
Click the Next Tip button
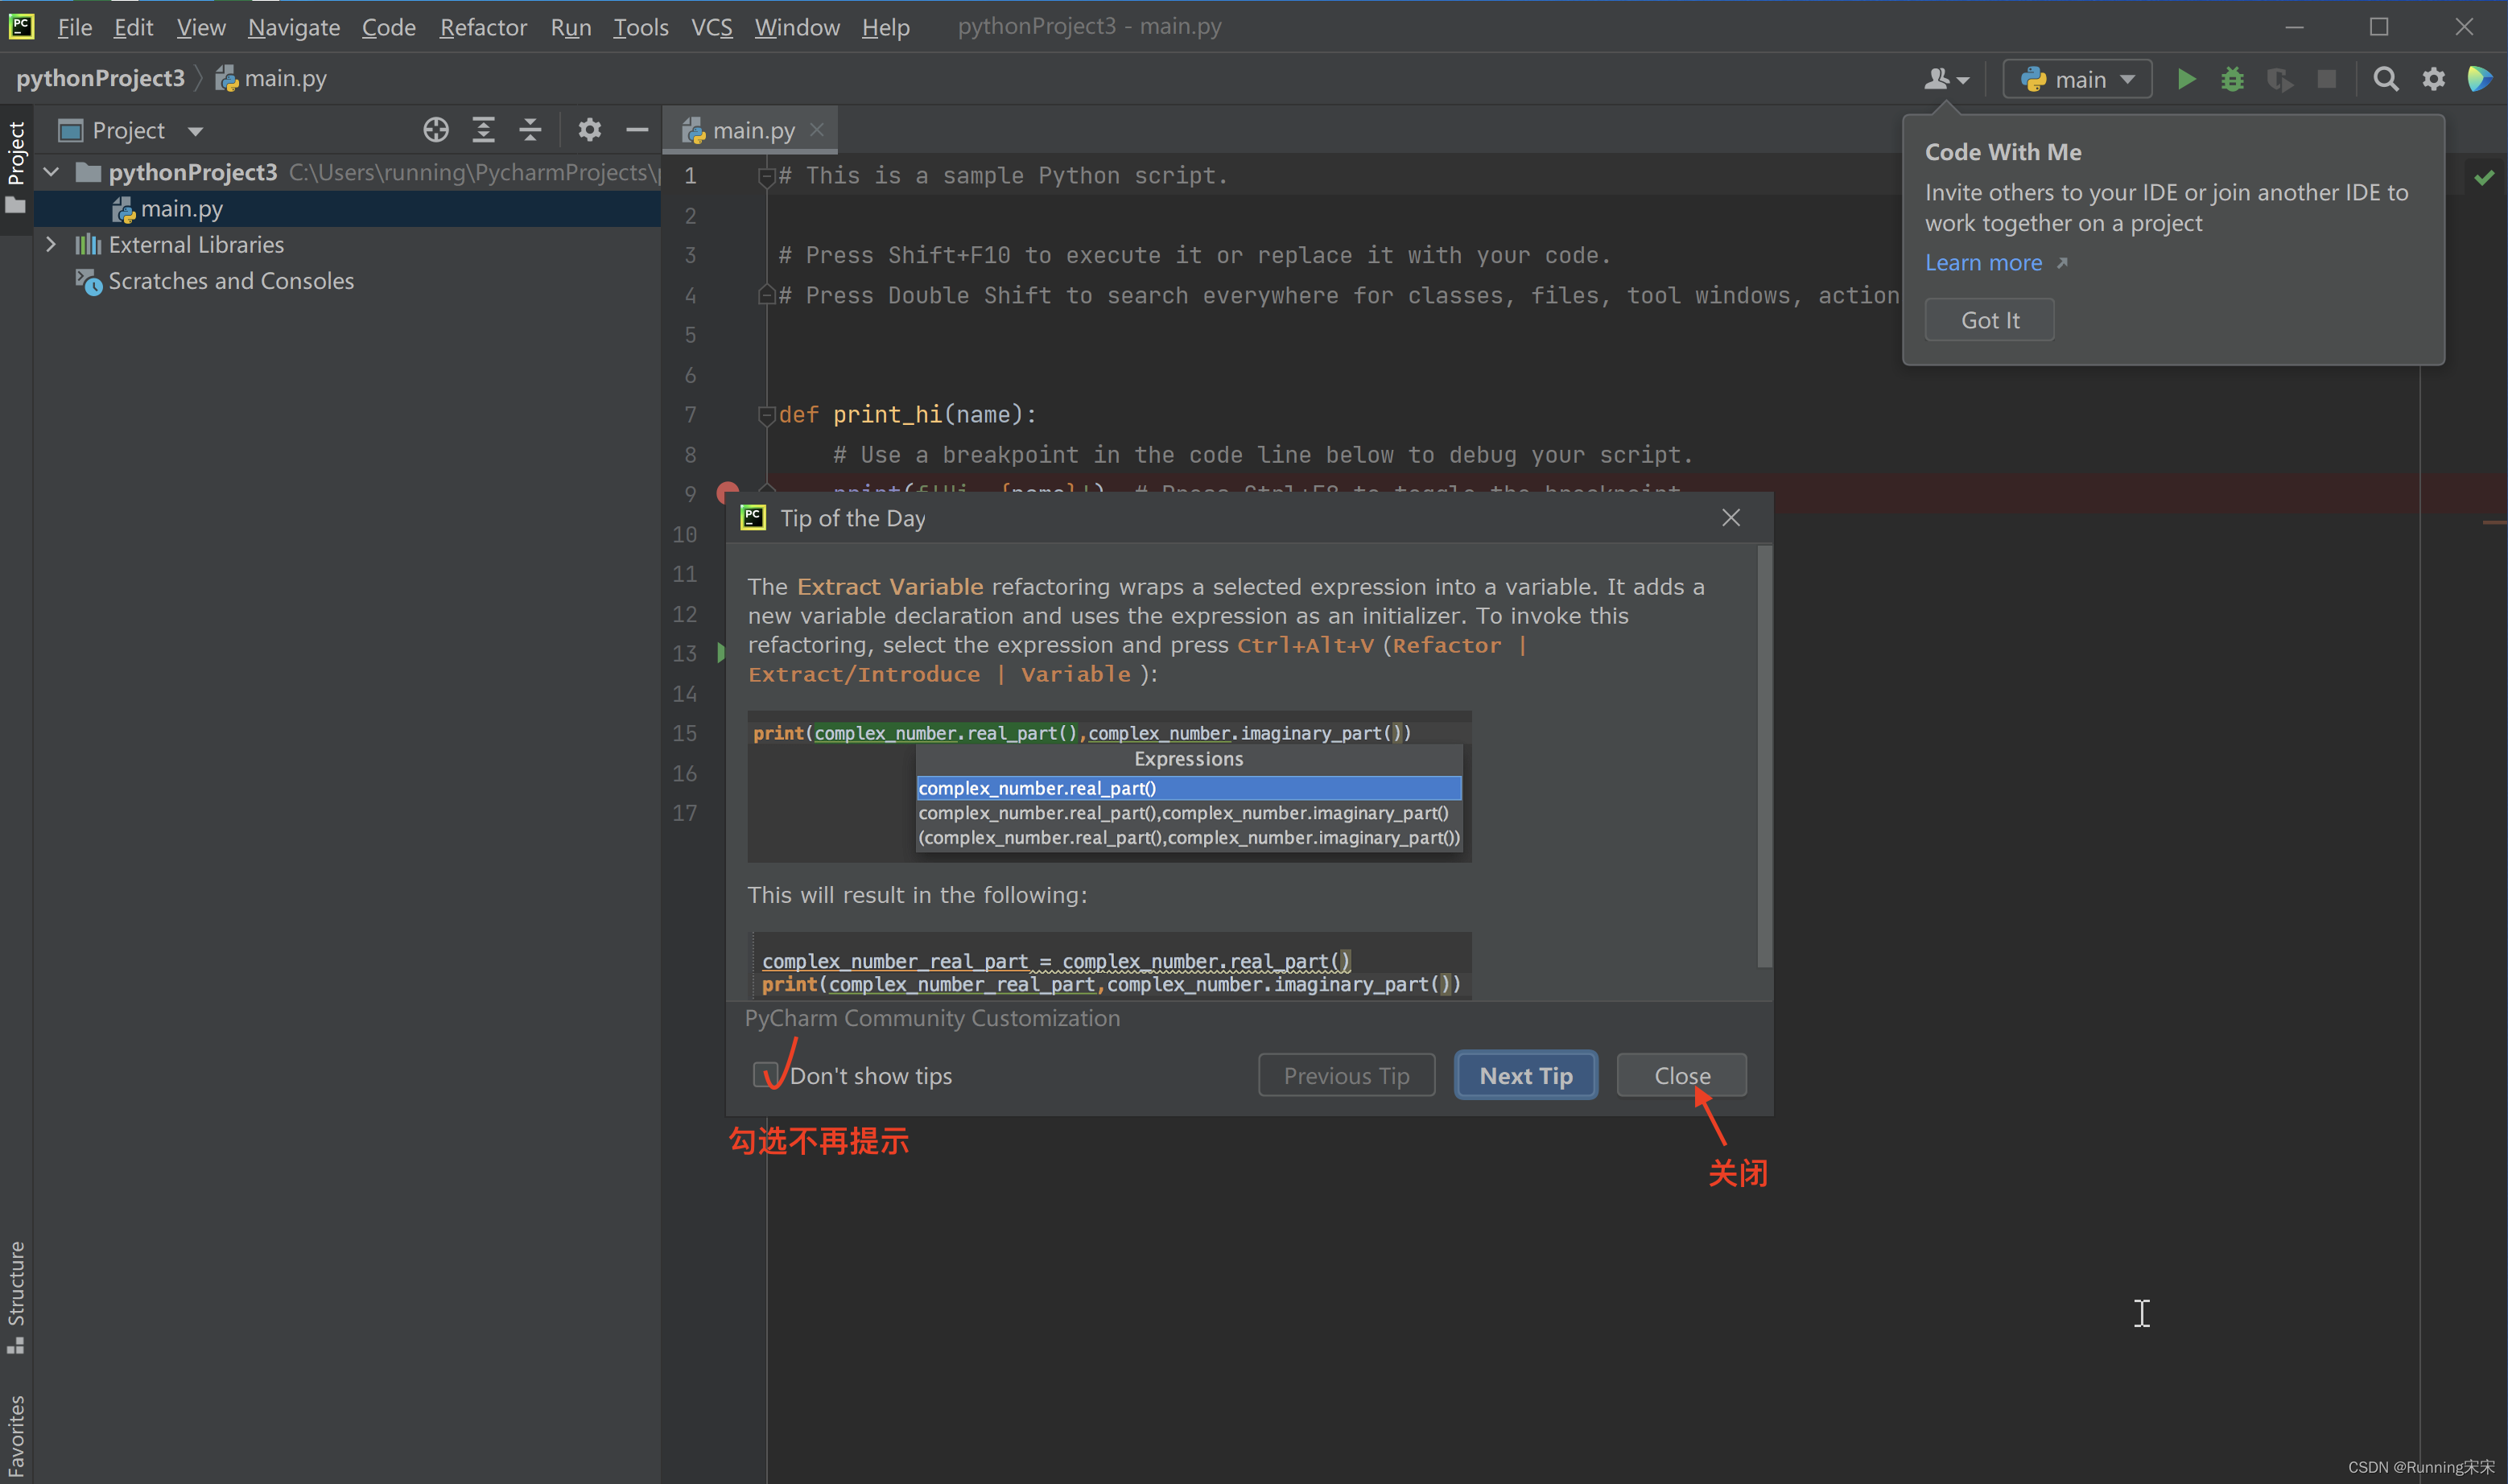1525,1075
